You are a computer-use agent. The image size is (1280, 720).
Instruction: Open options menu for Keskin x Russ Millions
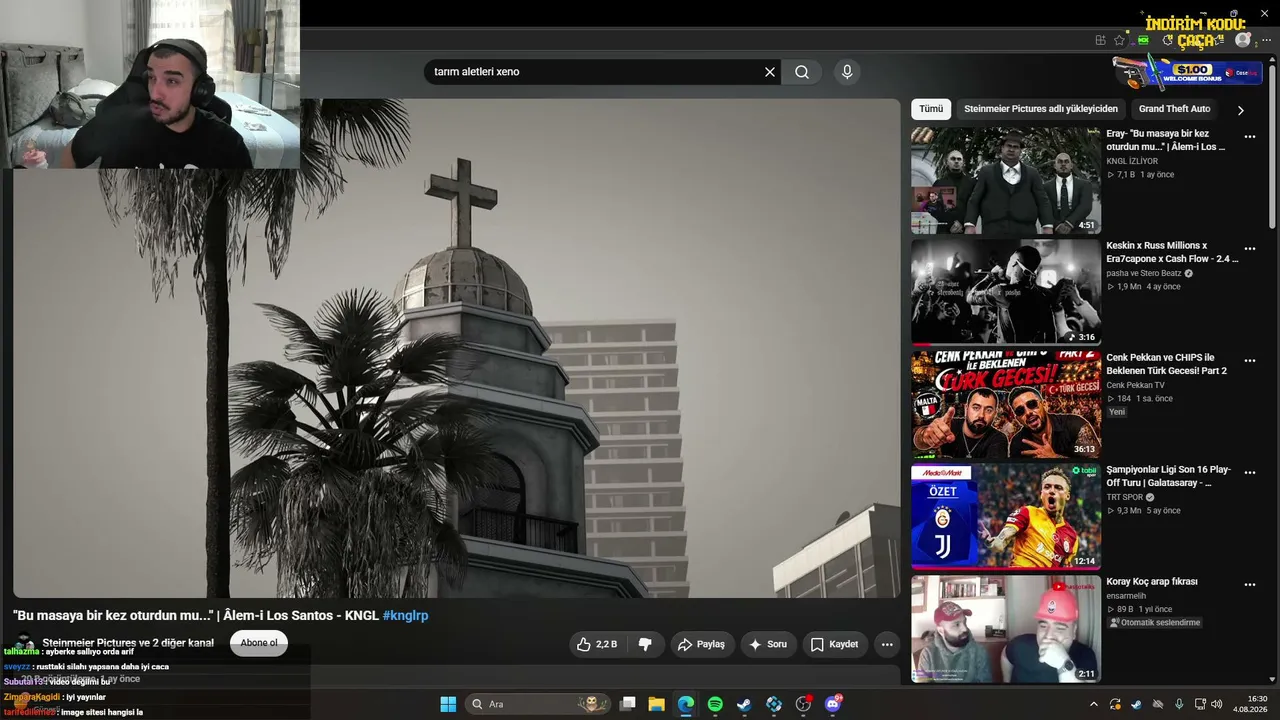tap(1250, 249)
